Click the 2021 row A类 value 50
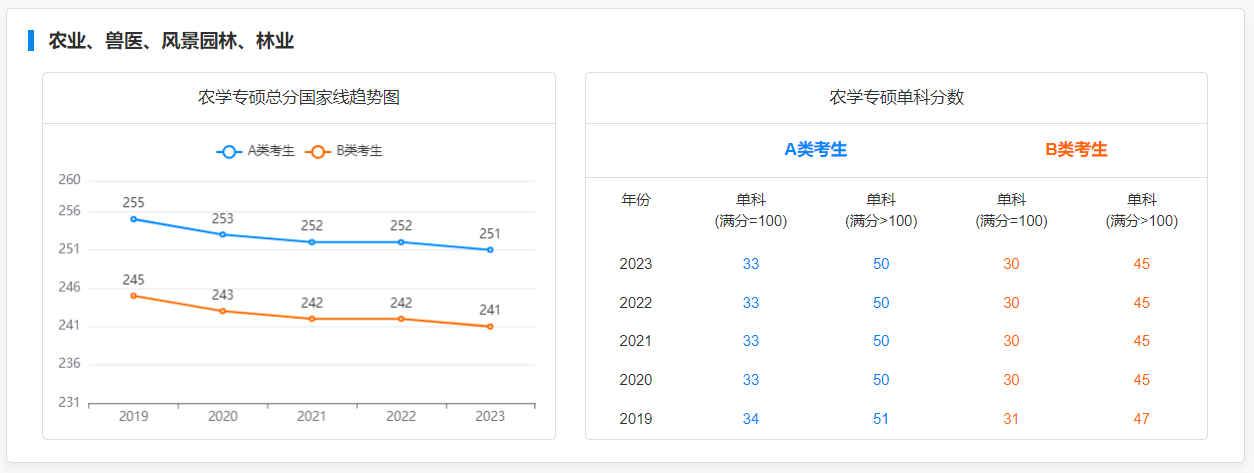1254x473 pixels. (881, 341)
